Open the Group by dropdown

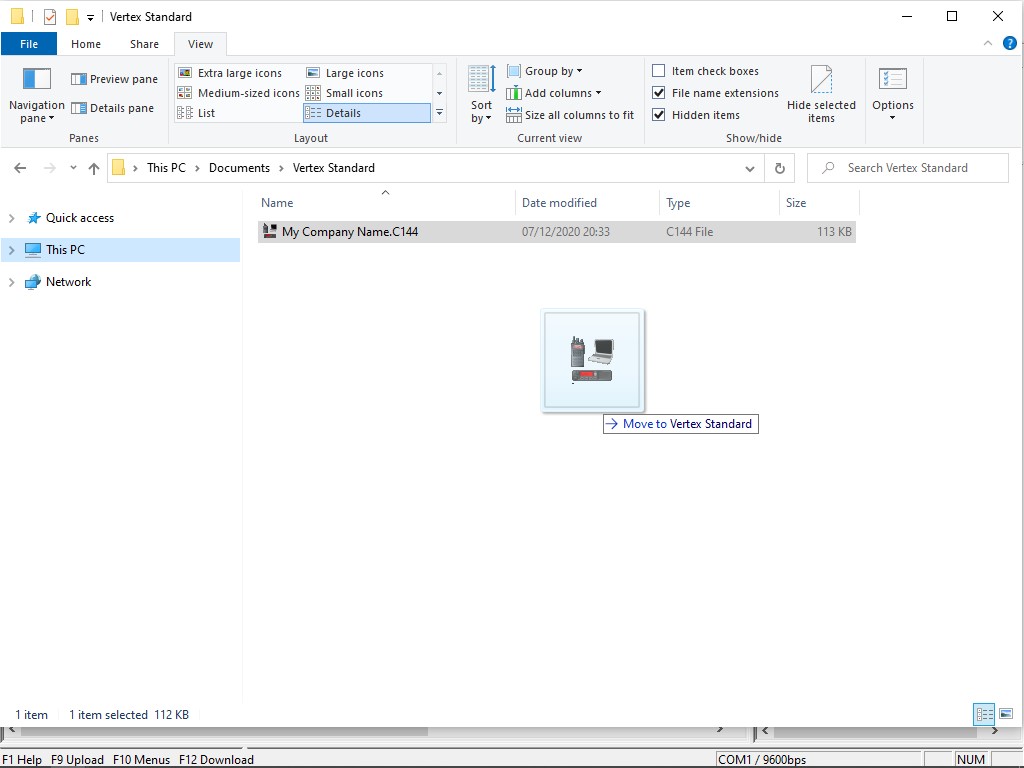pos(545,71)
